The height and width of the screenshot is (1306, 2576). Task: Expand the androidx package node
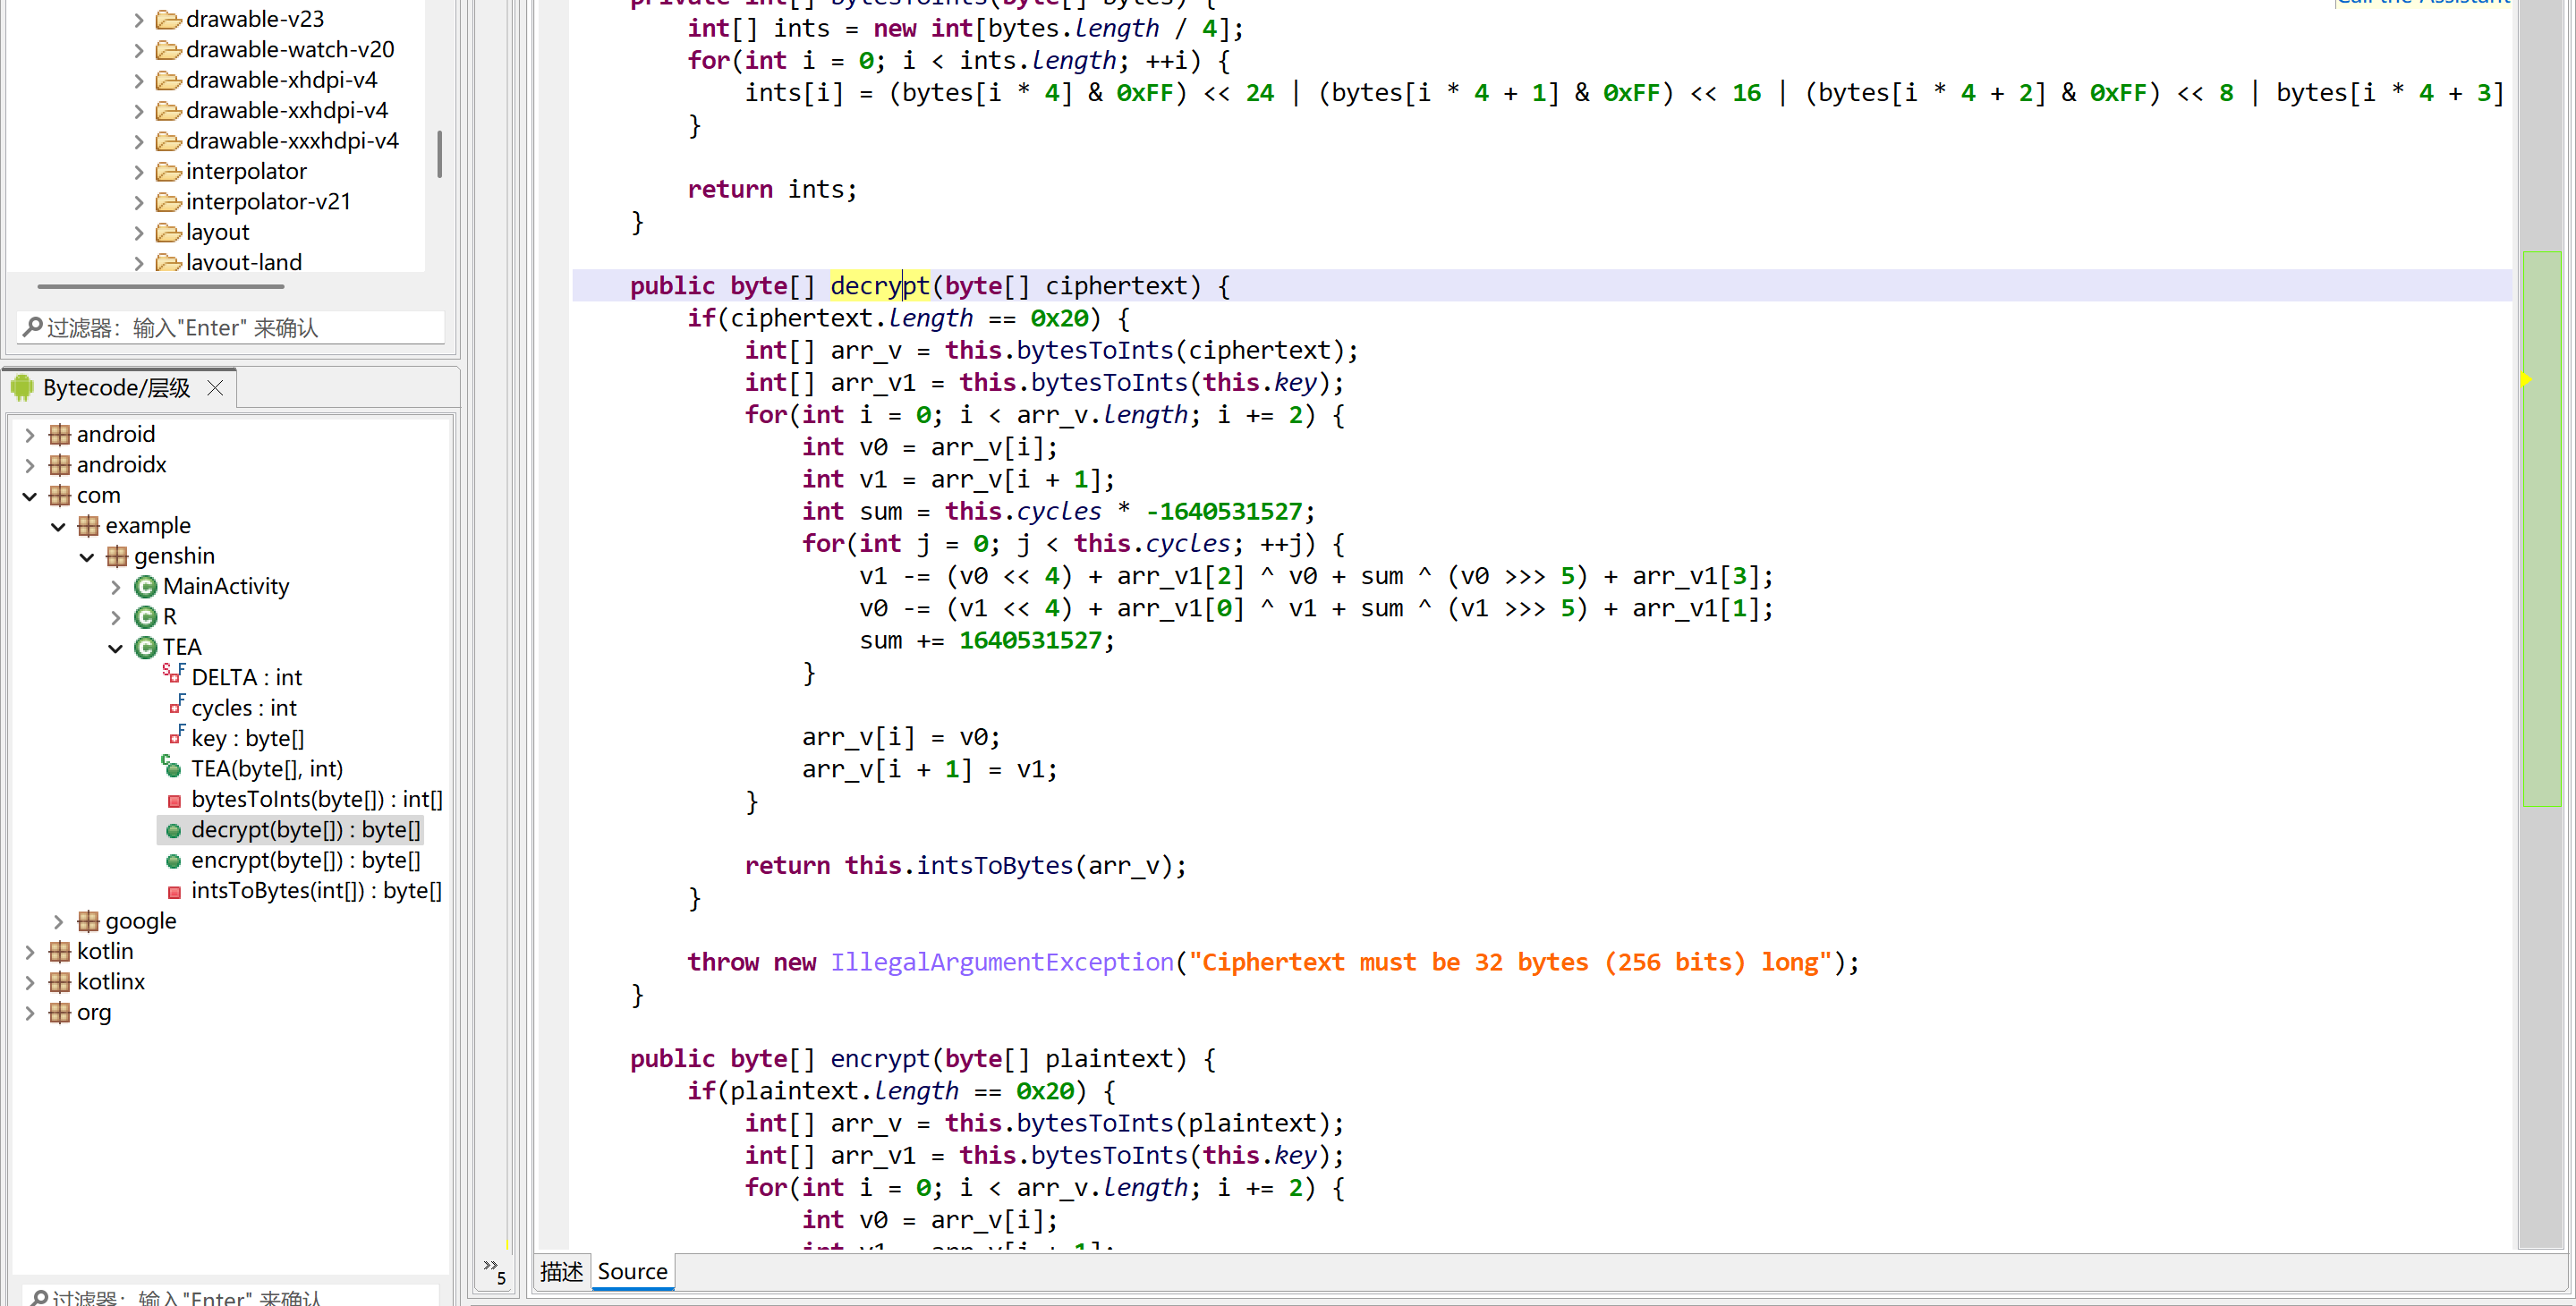[x=30, y=465]
